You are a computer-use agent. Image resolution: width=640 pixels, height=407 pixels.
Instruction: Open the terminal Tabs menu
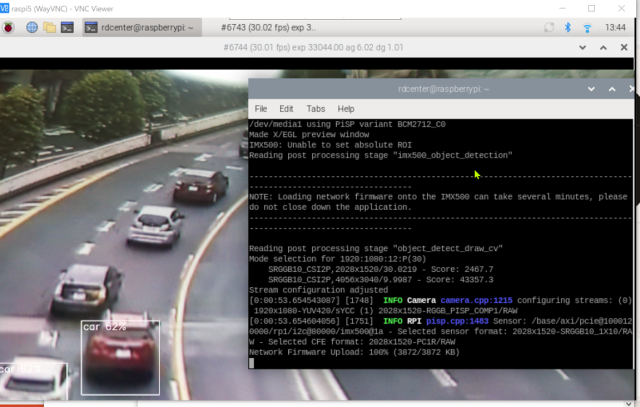316,109
